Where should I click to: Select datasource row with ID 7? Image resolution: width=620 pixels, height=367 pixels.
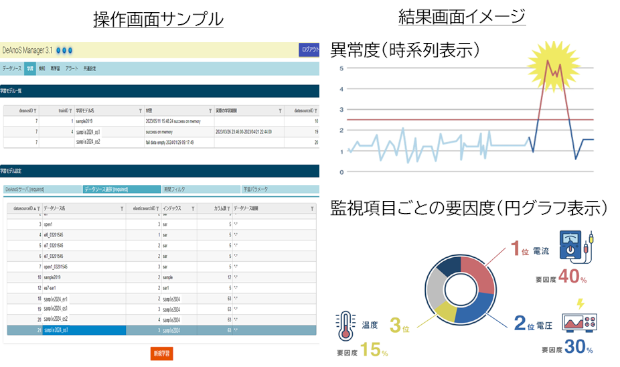pyautogui.click(x=161, y=267)
